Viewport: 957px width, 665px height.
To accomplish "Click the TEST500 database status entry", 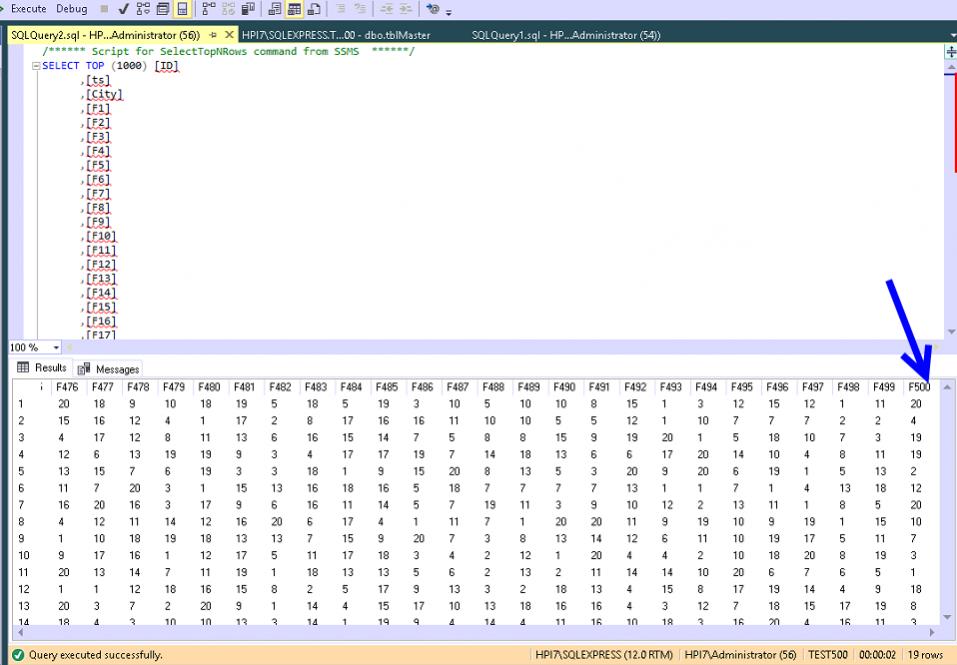I will click(x=828, y=655).
